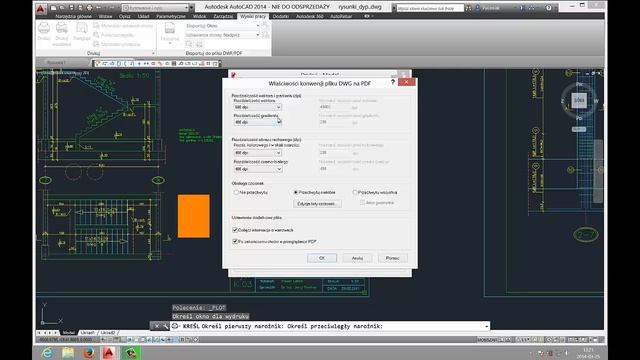The width and height of the screenshot is (640, 360).
Task: Click the Eksportuj export icon in ribbon
Action: tap(169, 28)
